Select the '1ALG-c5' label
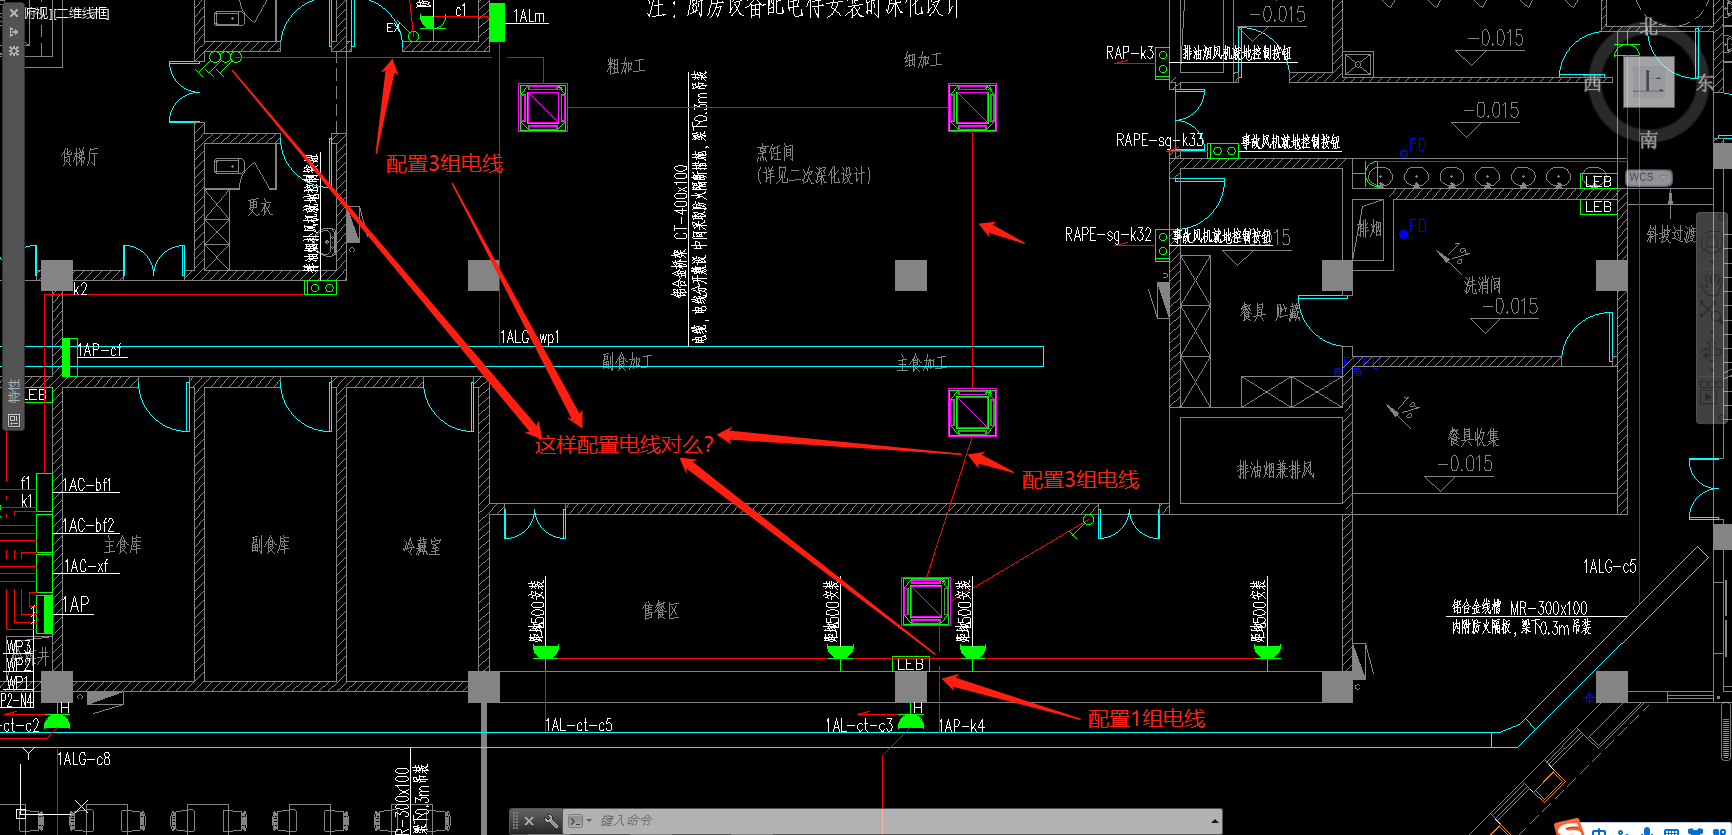Screen dimensions: 1732x835 pos(1610,566)
